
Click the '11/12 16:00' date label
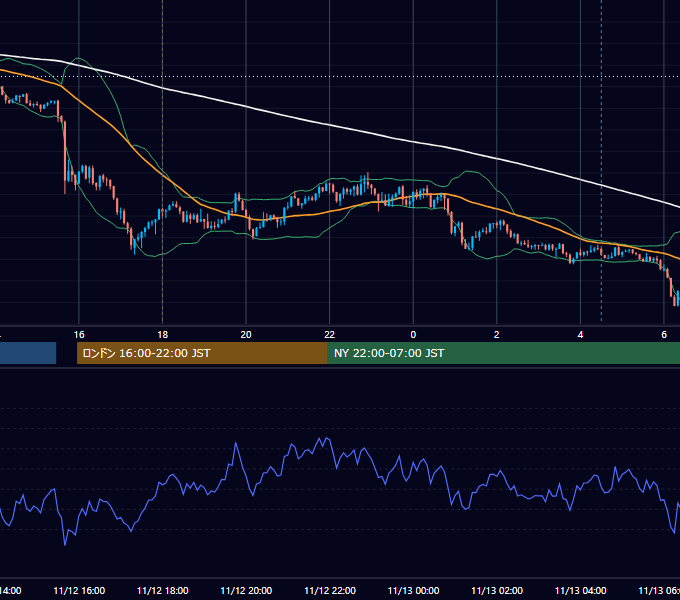(79, 590)
